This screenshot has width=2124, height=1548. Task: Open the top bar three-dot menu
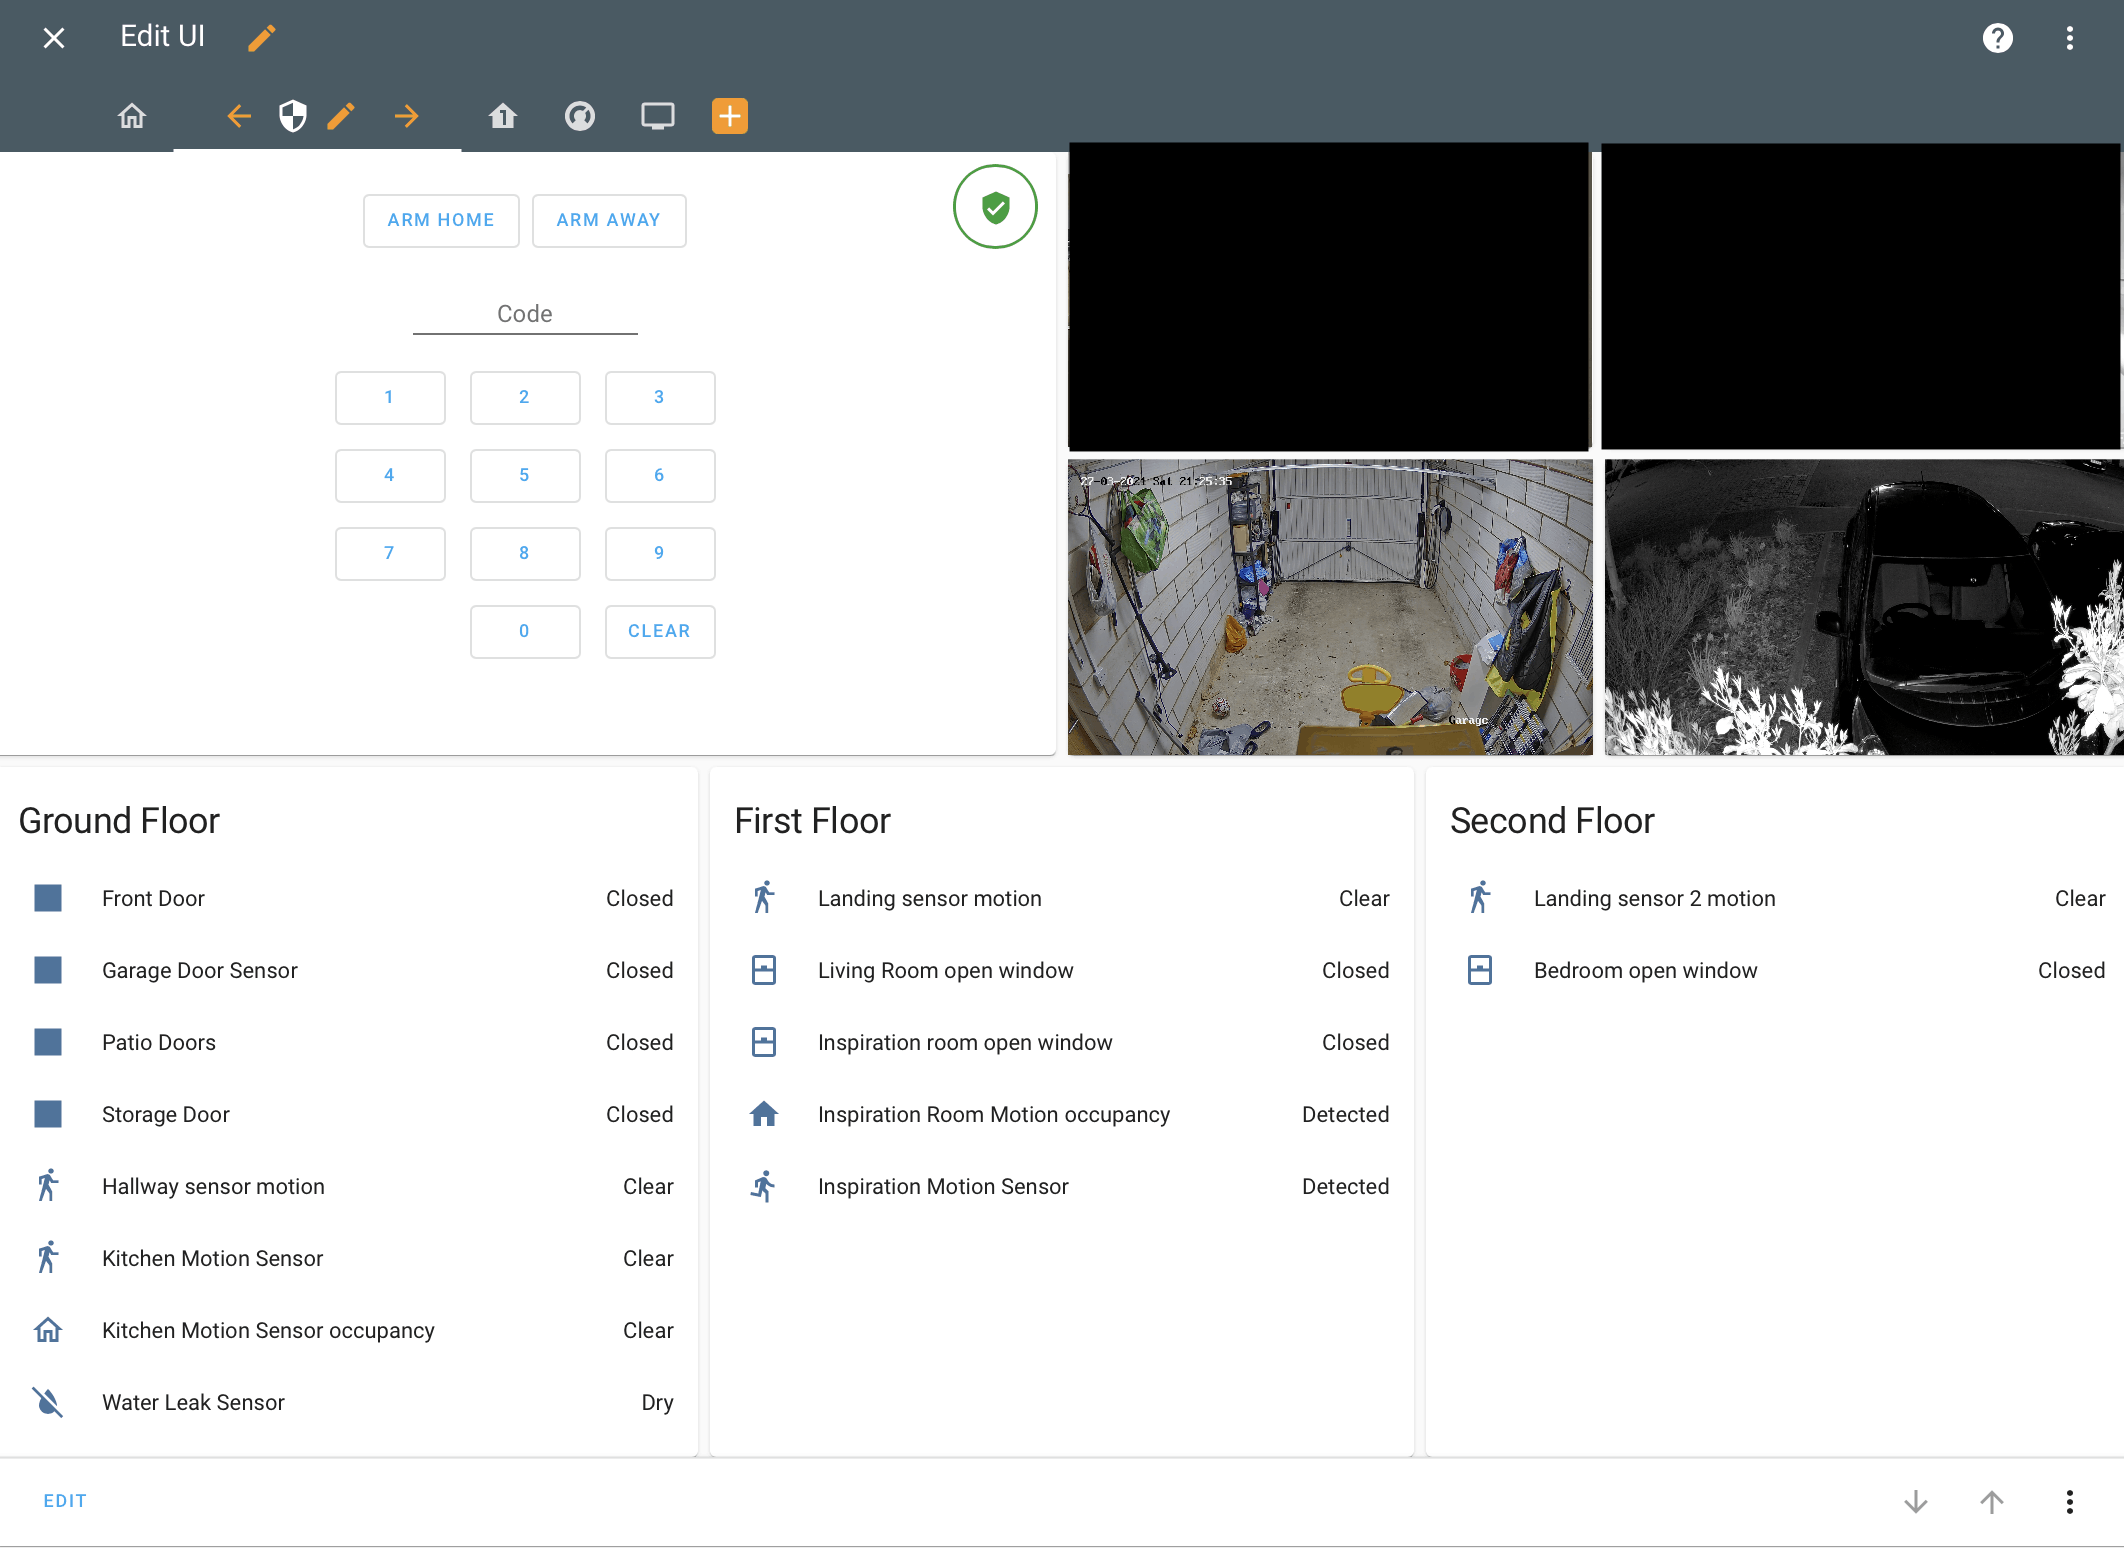[2069, 38]
